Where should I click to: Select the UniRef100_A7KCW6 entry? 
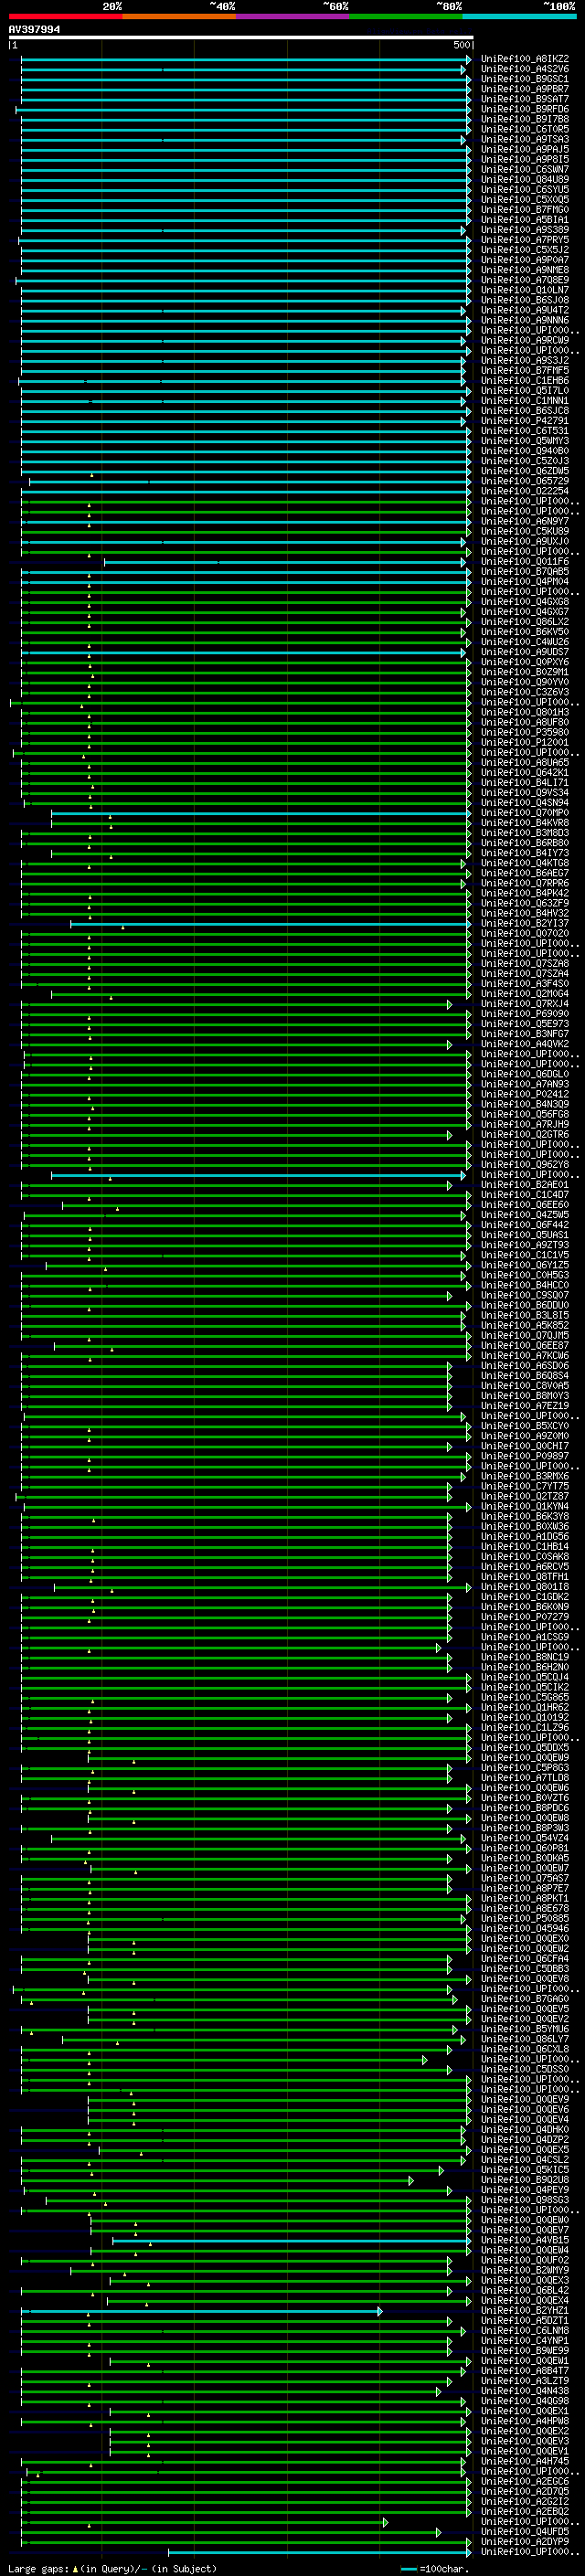coord(525,1356)
